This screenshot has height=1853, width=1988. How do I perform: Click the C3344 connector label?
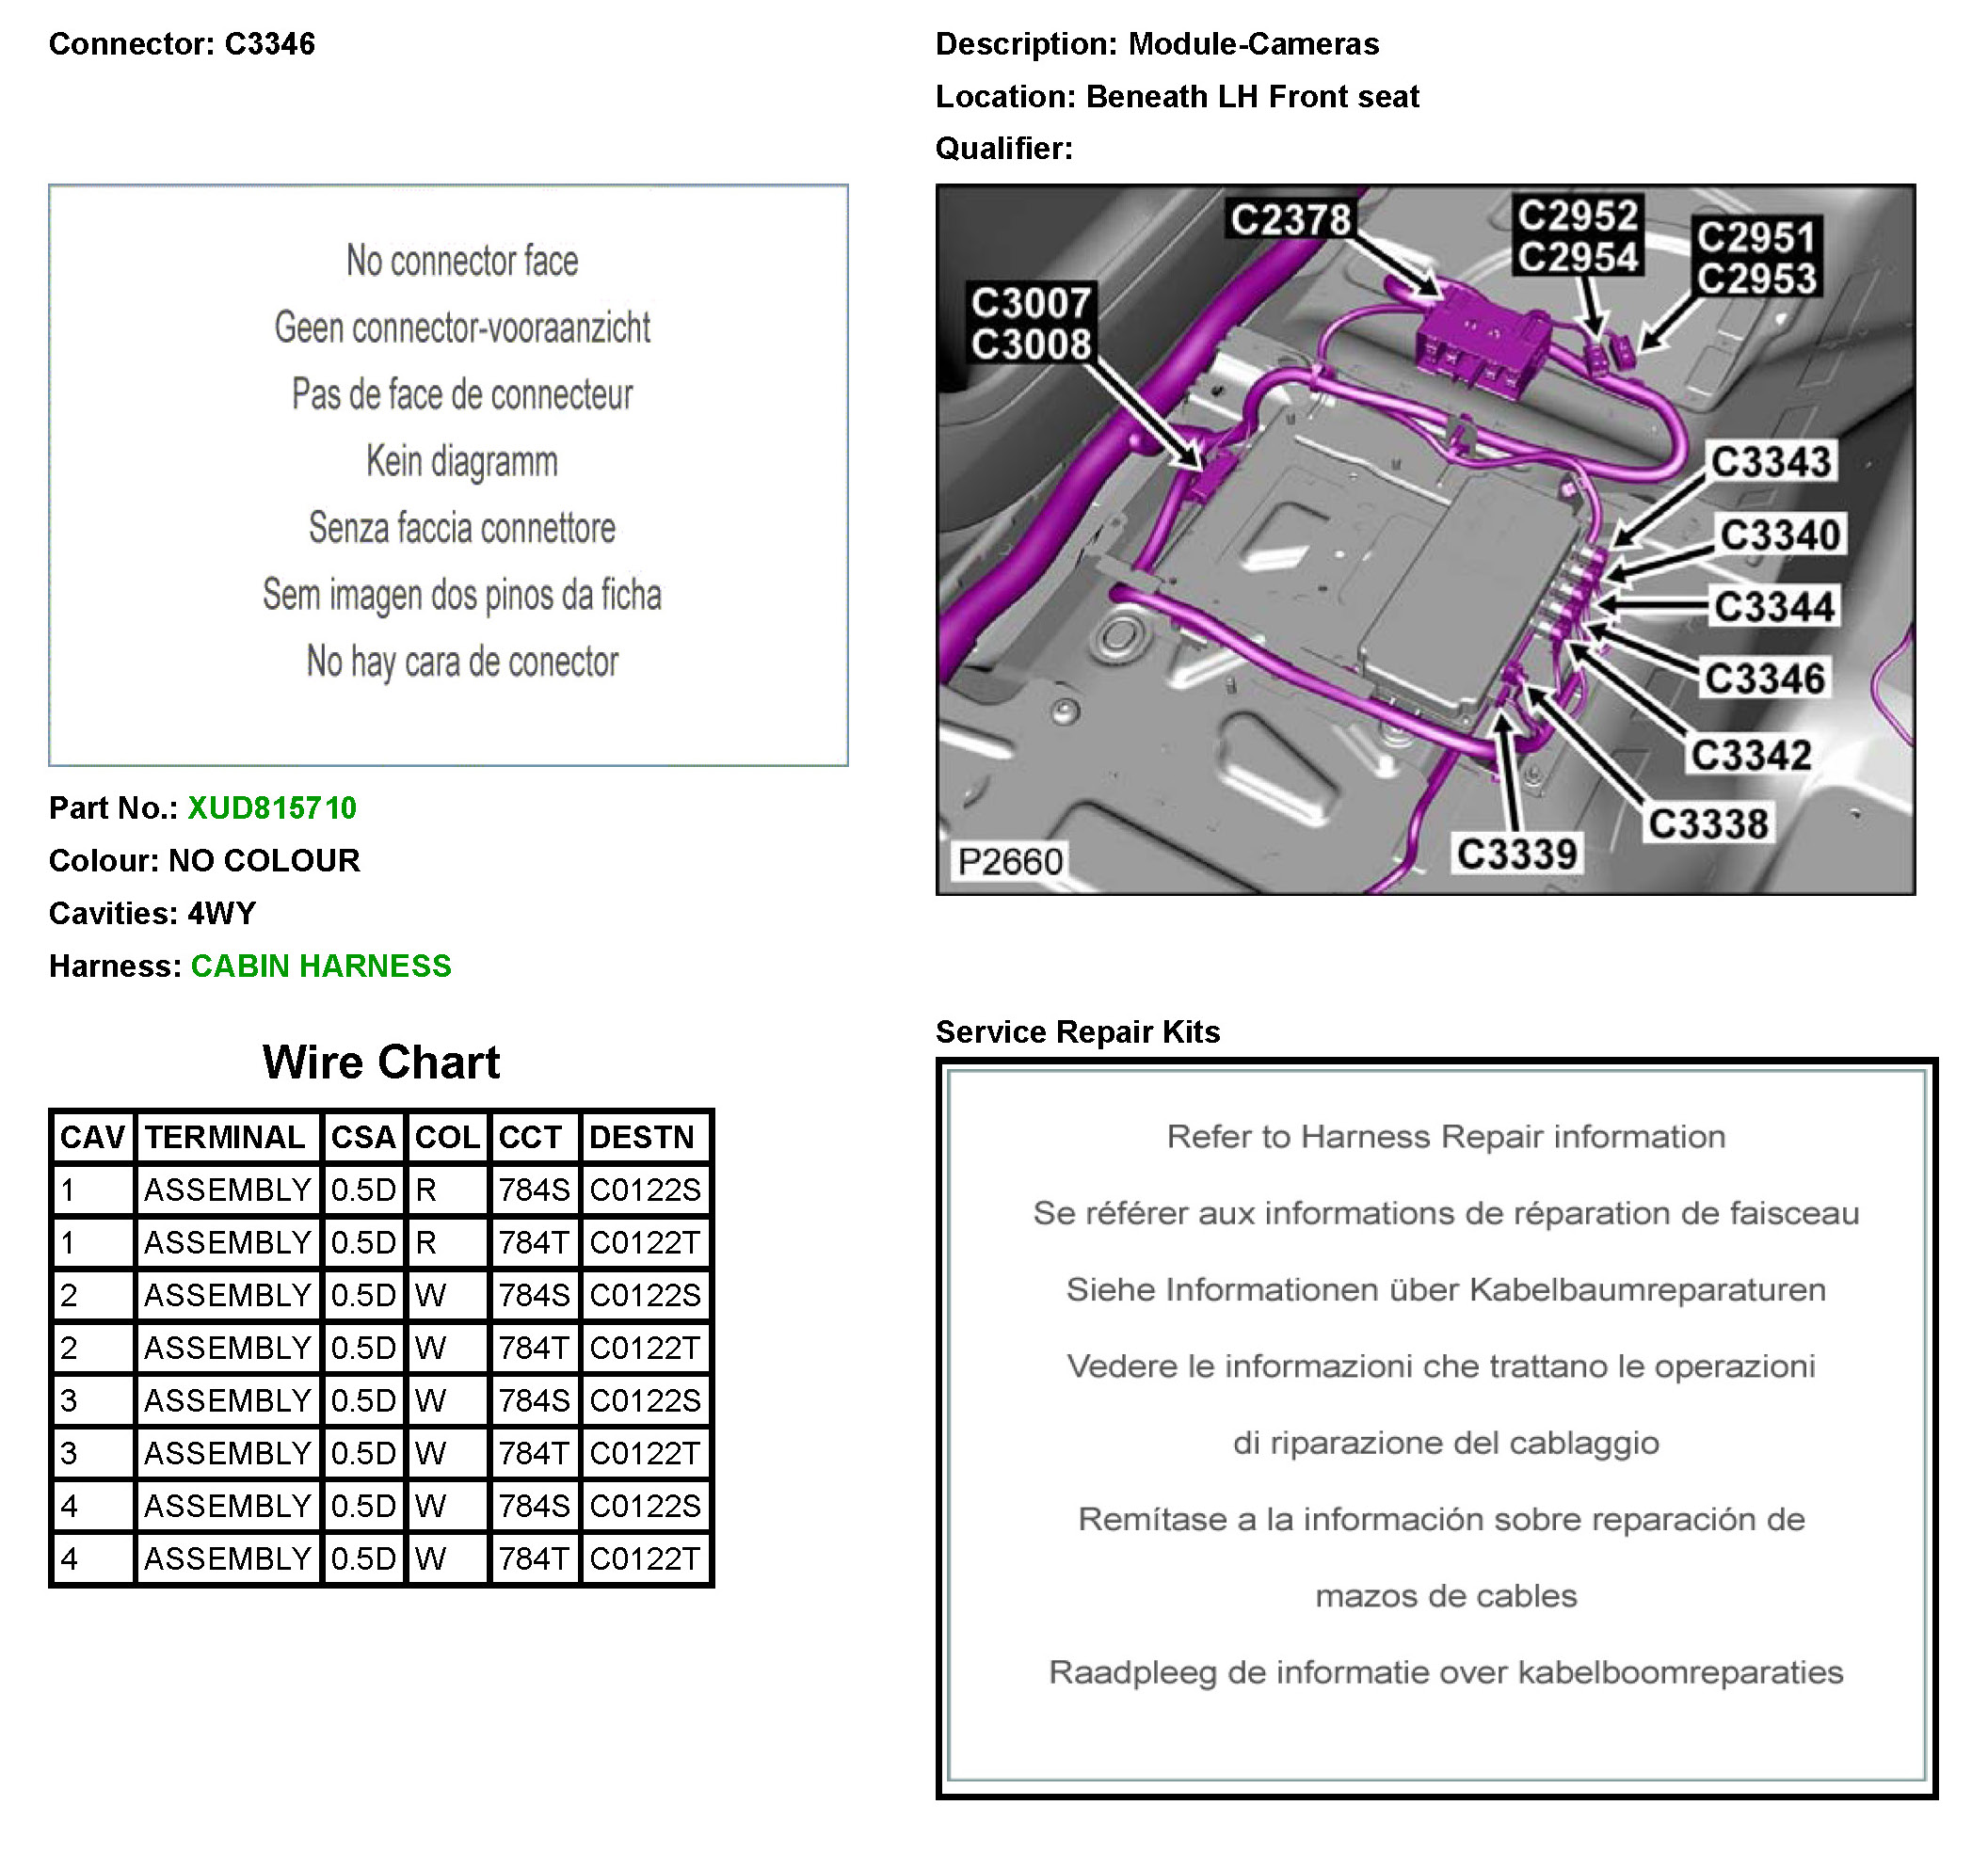point(1773,607)
